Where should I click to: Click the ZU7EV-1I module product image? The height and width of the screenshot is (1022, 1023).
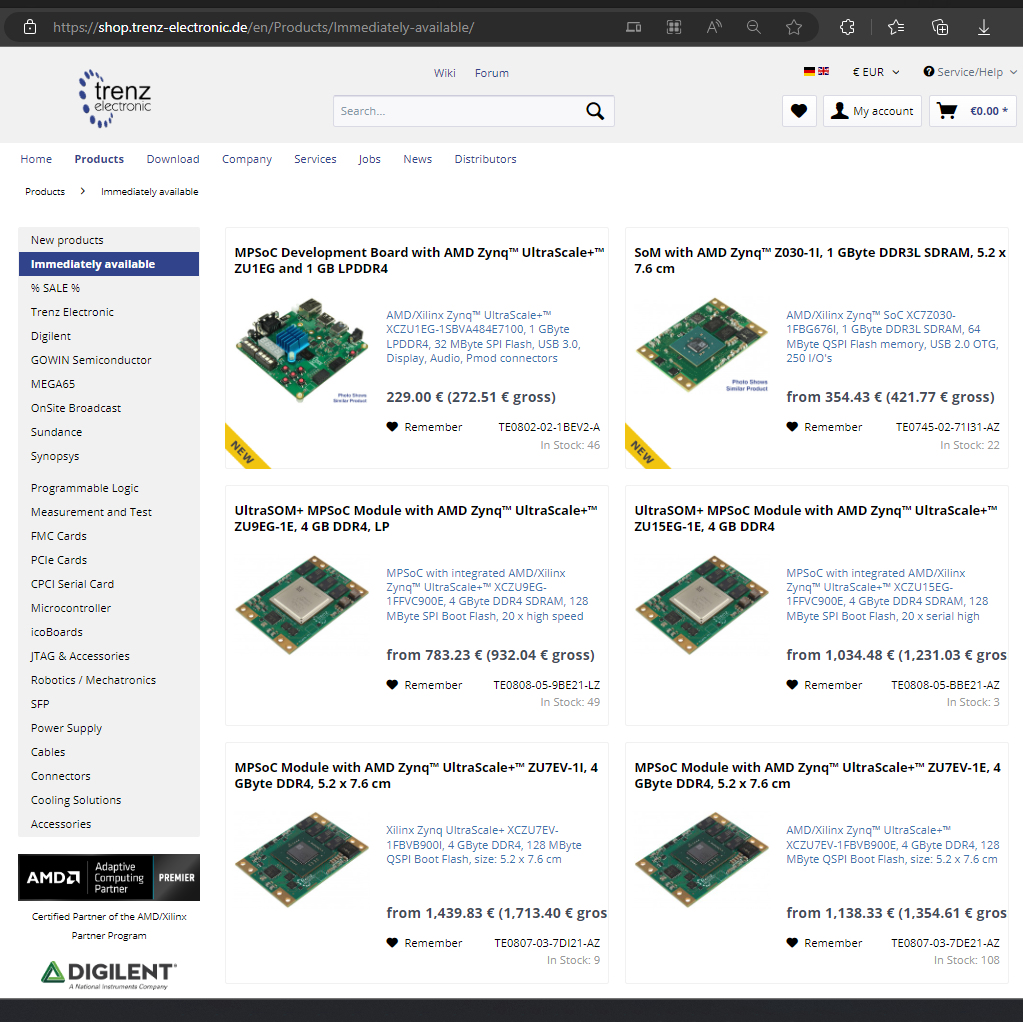pos(302,859)
